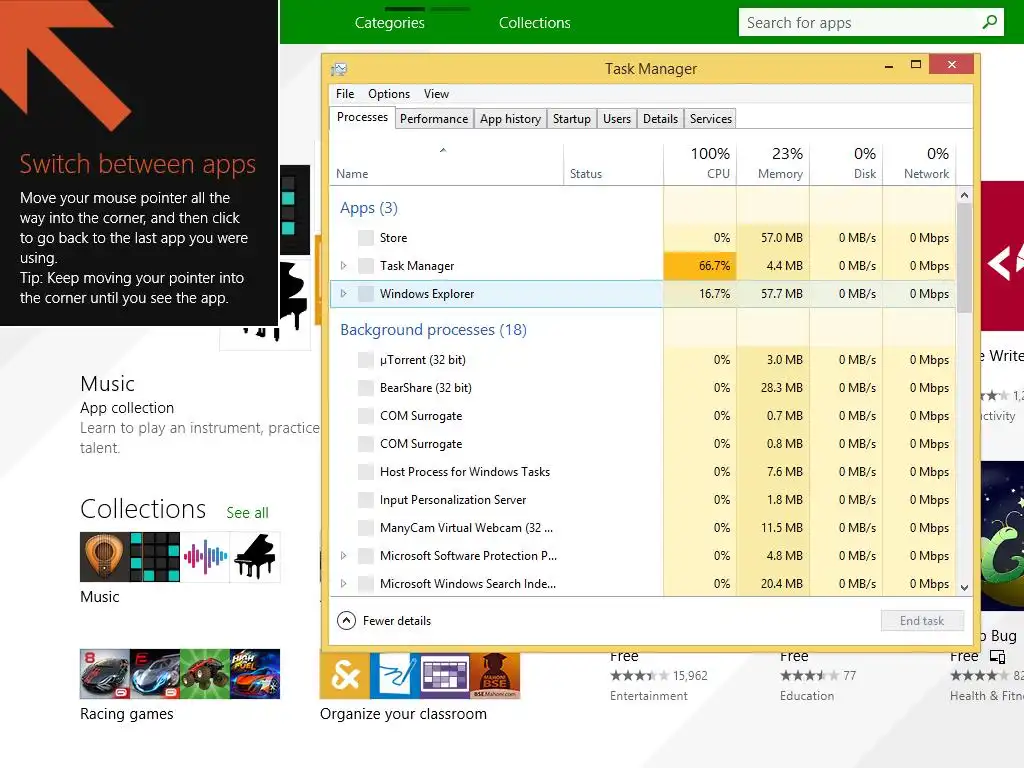Screen dimensions: 1024x768
Task: Sort processes by Memory column
Action: (773, 163)
